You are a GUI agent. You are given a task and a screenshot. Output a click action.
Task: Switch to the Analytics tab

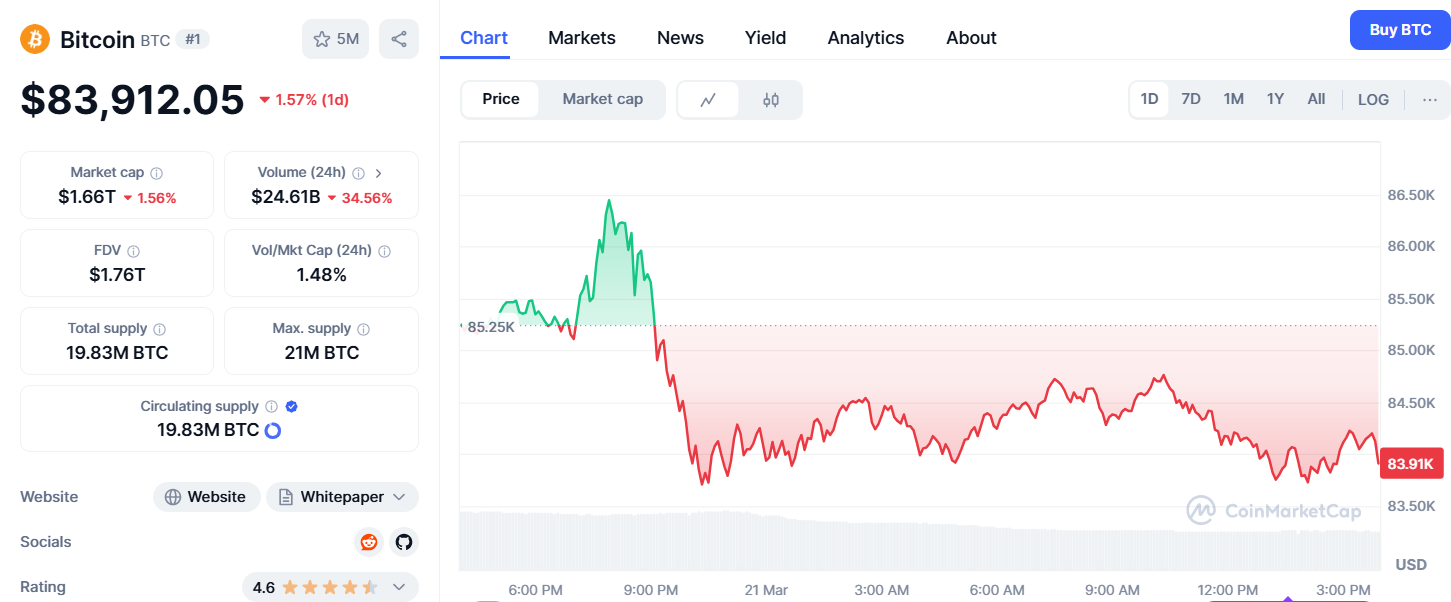[x=865, y=38]
